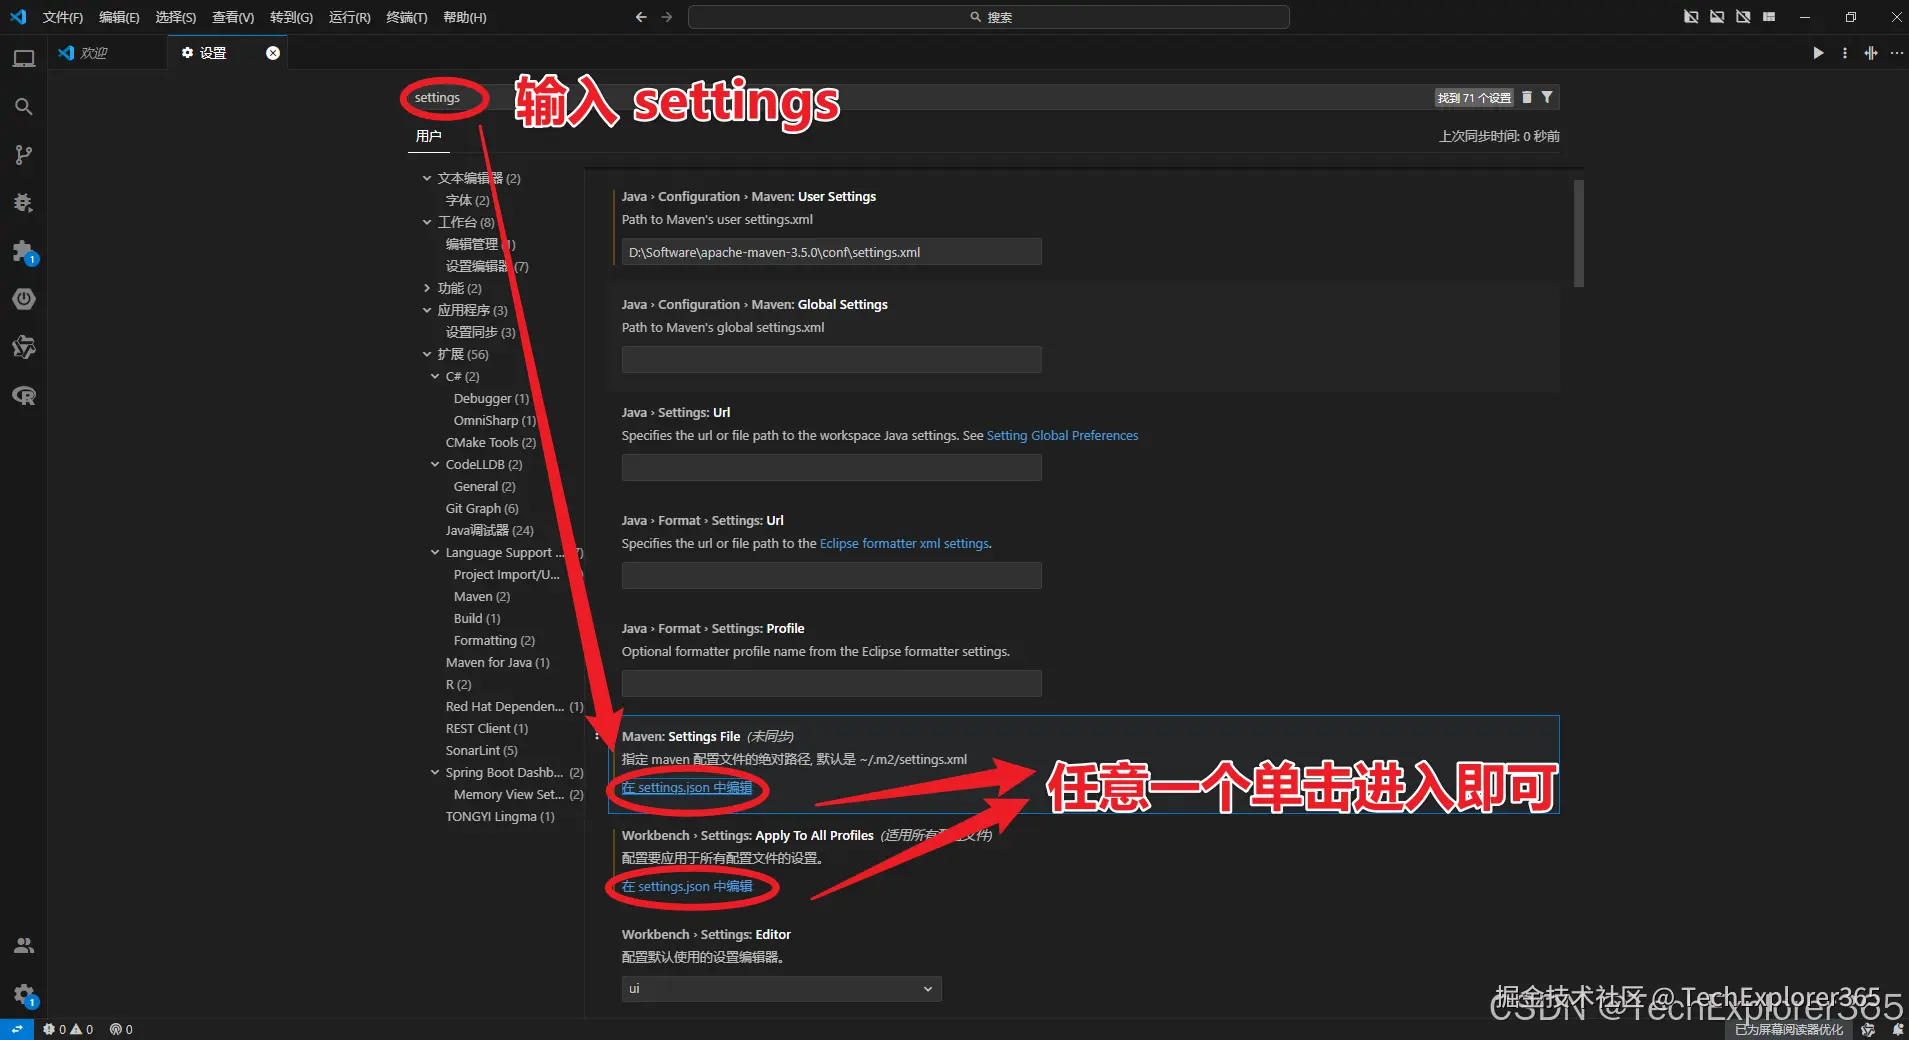Viewport: 1909px width, 1040px height.
Task: Click the remote connection status bar icon
Action: coord(17,1029)
